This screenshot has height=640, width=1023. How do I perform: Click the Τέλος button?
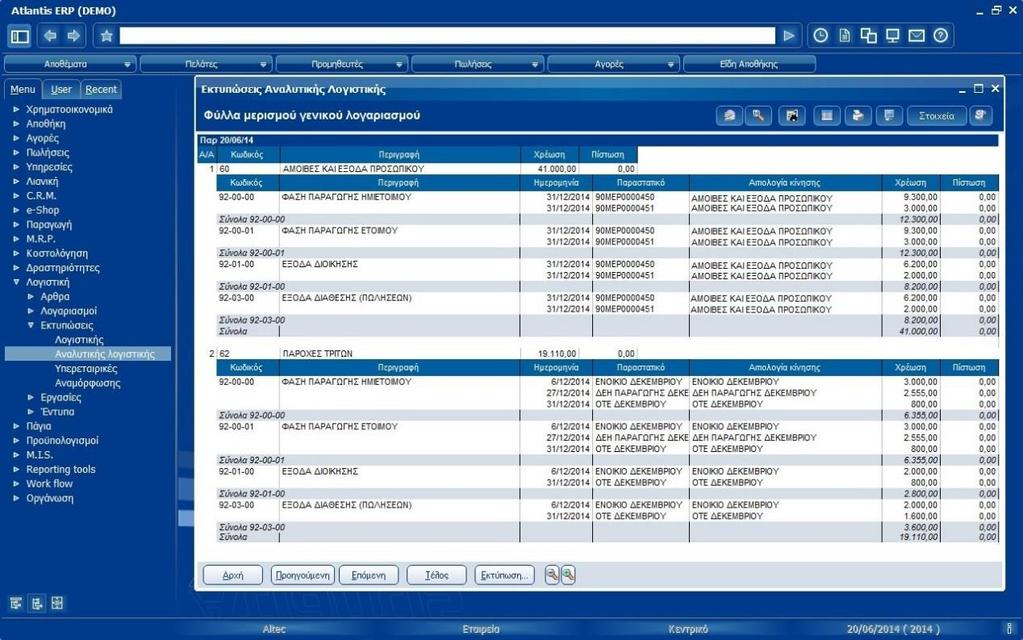[x=436, y=575]
